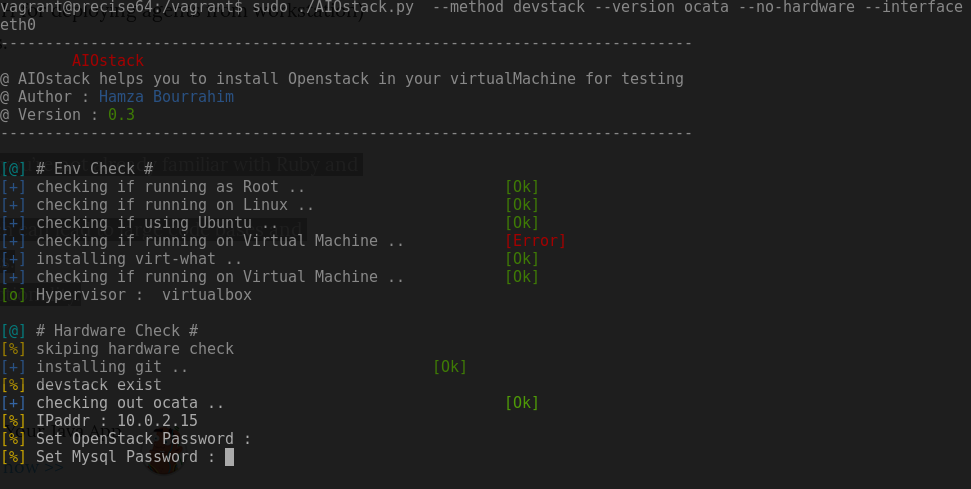The width and height of the screenshot is (971, 489).
Task: Click the red AIOstack title text
Action: click(108, 61)
